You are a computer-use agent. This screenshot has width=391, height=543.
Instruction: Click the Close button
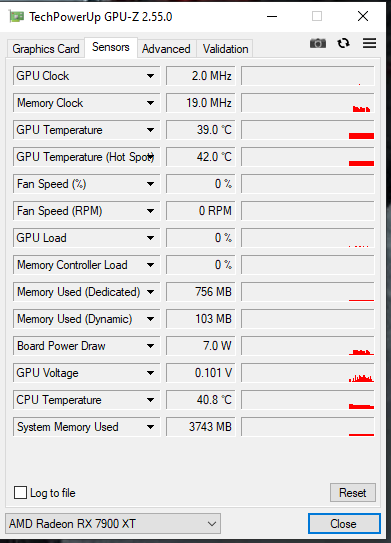pyautogui.click(x=344, y=524)
